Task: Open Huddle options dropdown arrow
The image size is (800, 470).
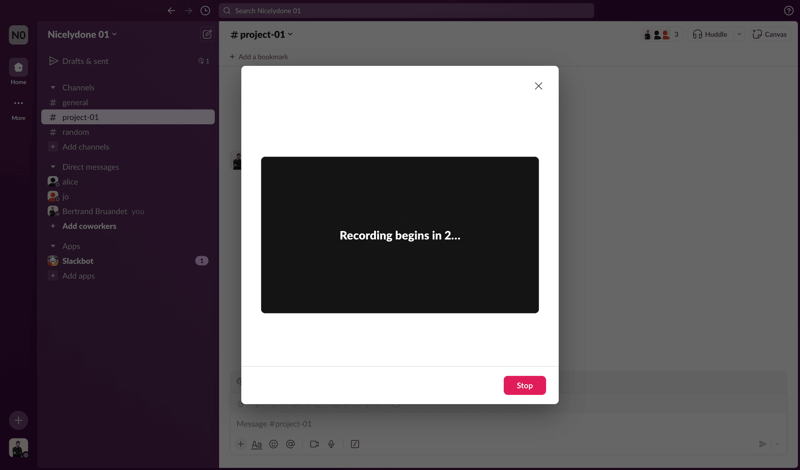Action: pyautogui.click(x=738, y=34)
